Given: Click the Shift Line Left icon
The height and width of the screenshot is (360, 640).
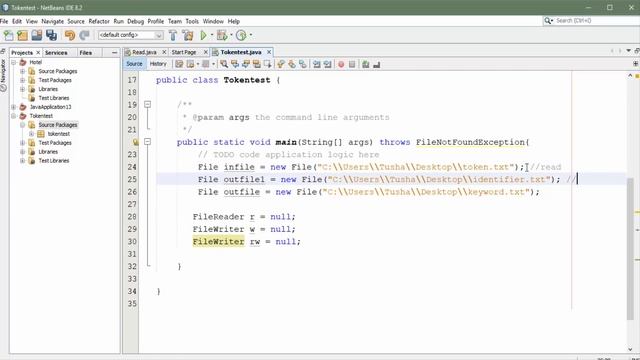Looking at the screenshot, I should (x=317, y=64).
